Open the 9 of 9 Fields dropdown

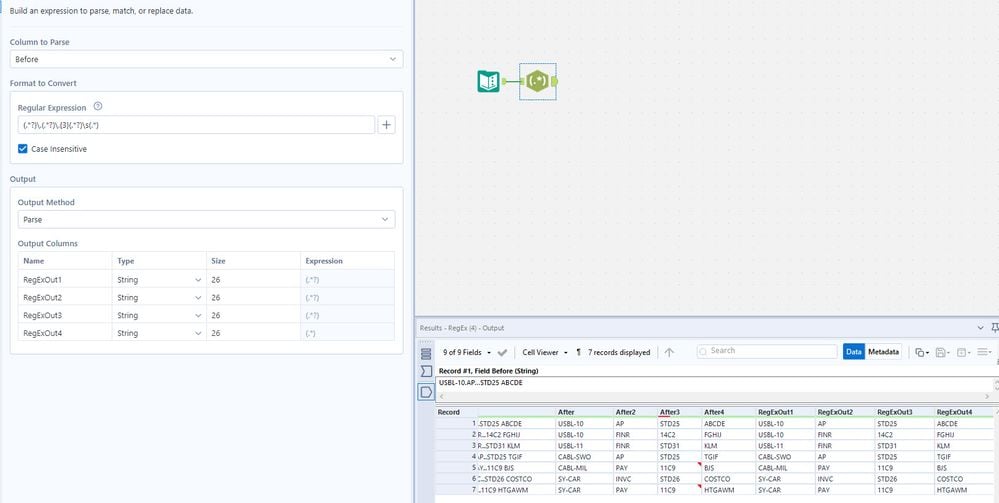pyautogui.click(x=467, y=352)
